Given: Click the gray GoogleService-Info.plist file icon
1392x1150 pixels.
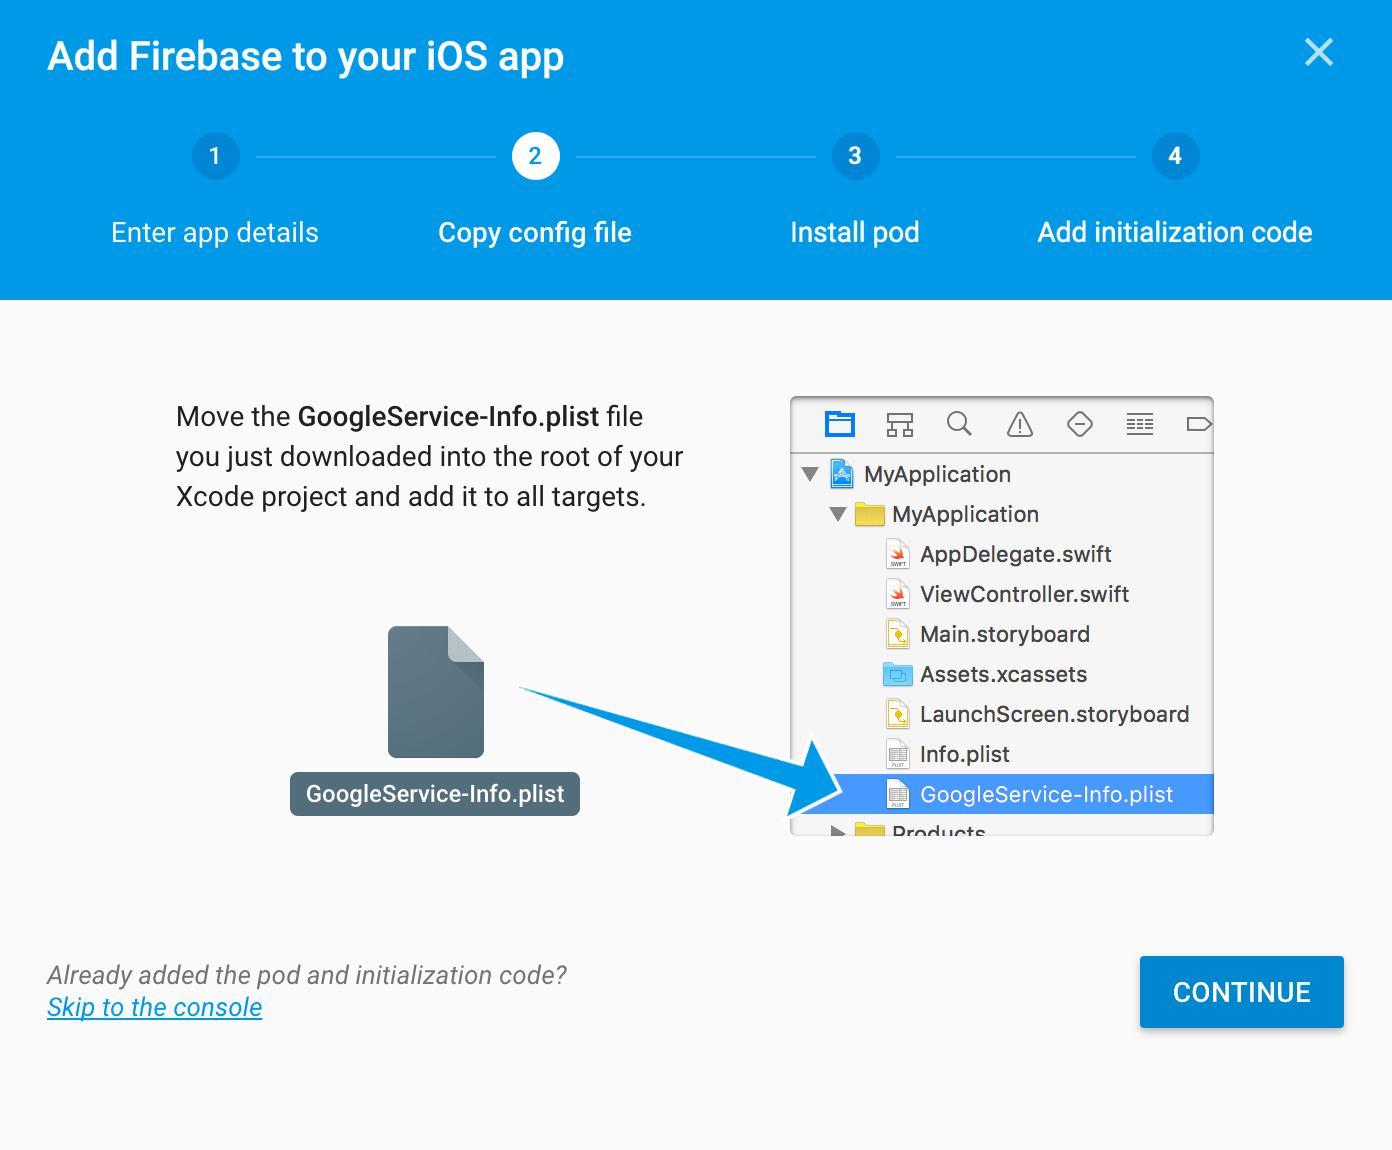Looking at the screenshot, I should (436, 692).
